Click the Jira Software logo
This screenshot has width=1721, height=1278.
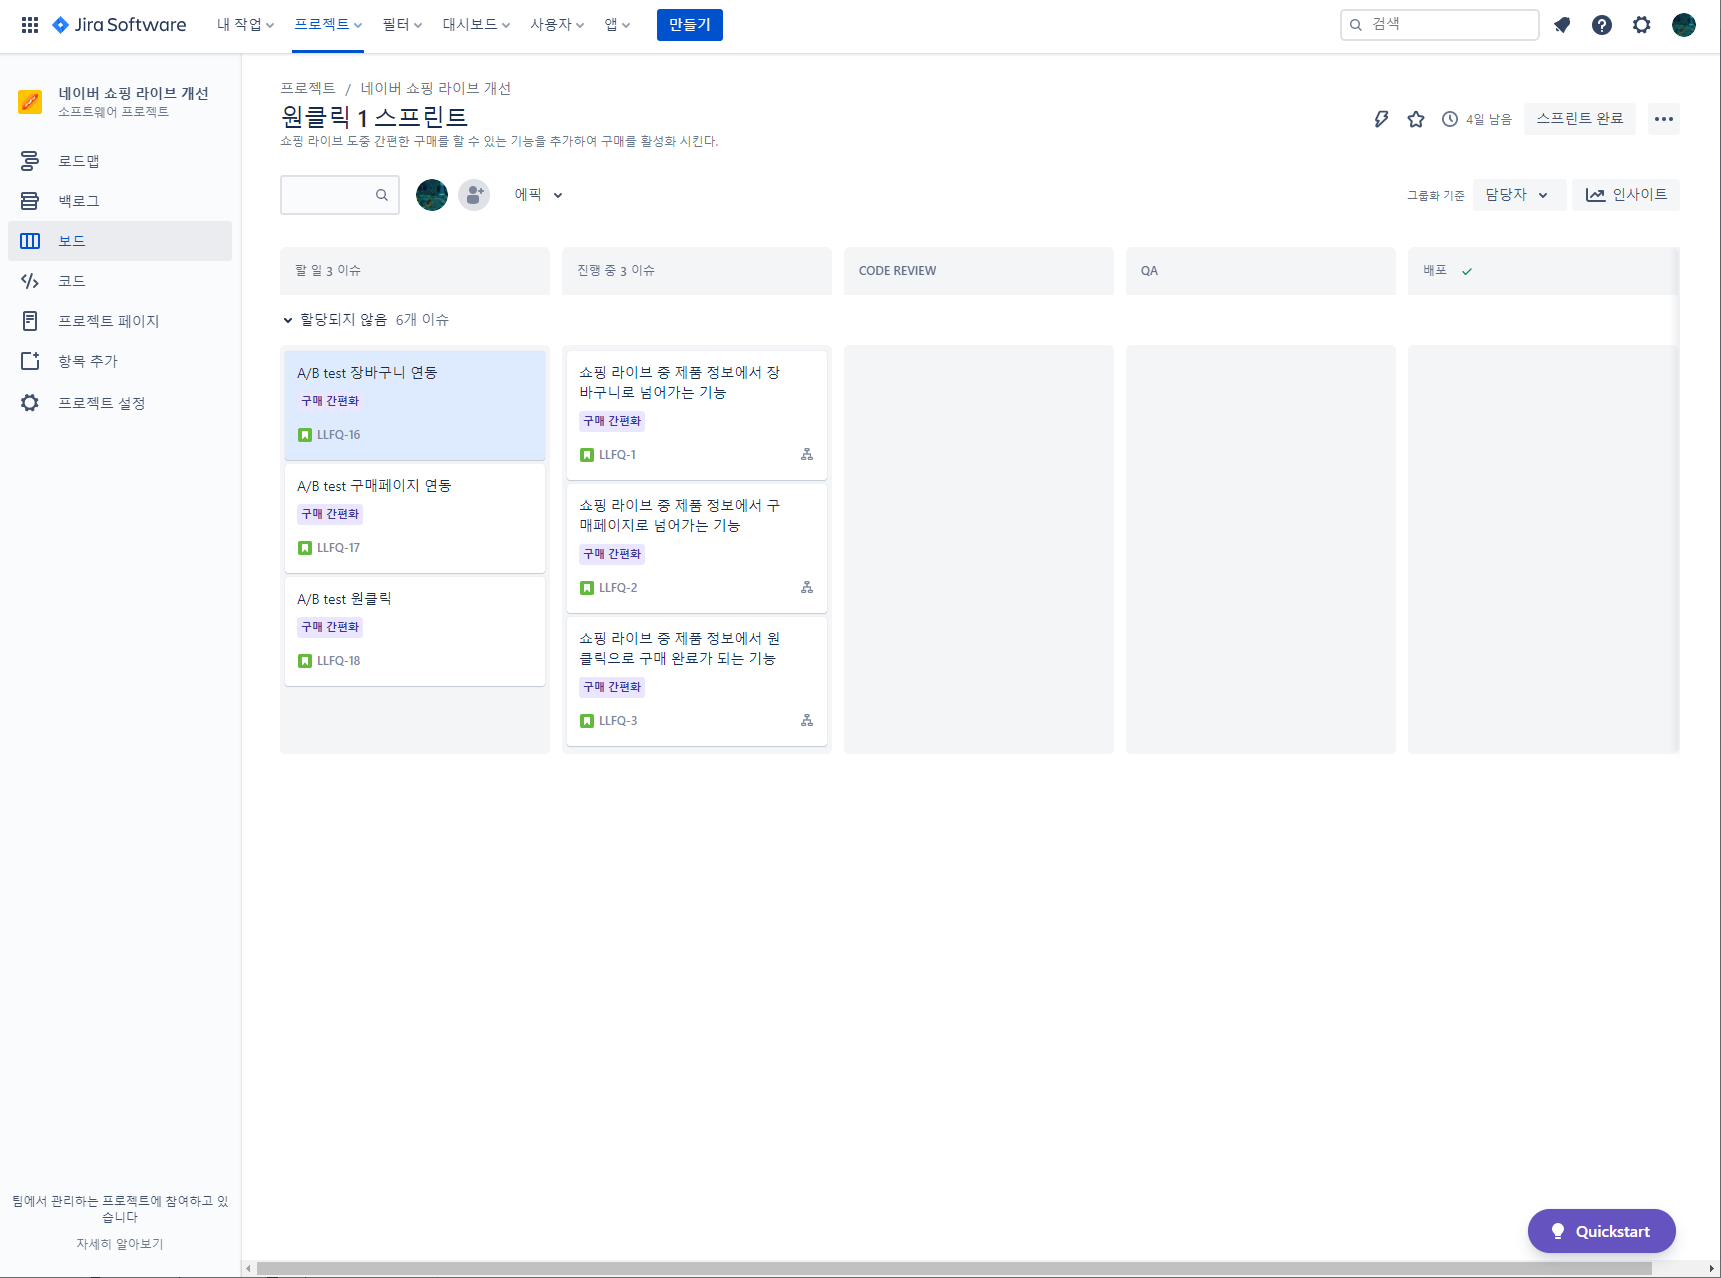tap(119, 25)
